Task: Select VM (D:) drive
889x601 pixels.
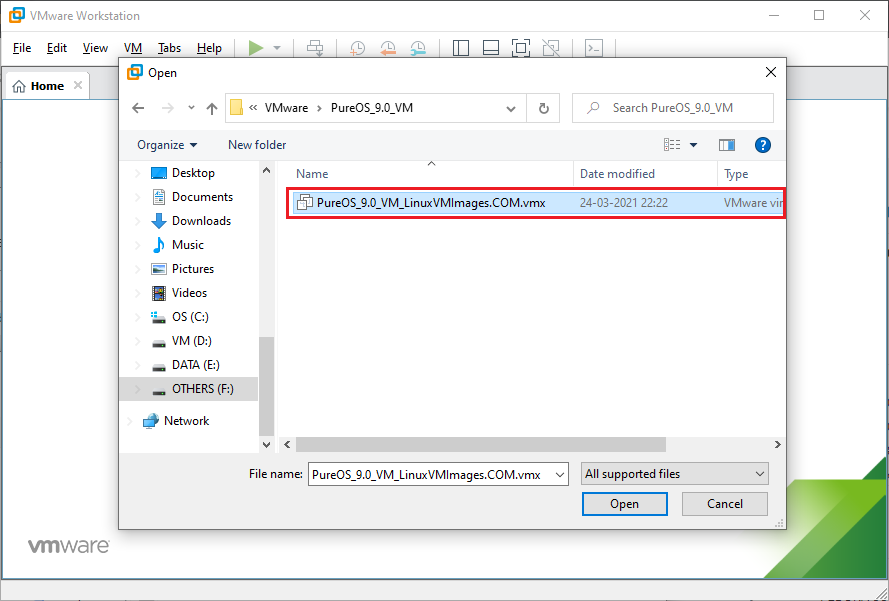Action: point(192,341)
